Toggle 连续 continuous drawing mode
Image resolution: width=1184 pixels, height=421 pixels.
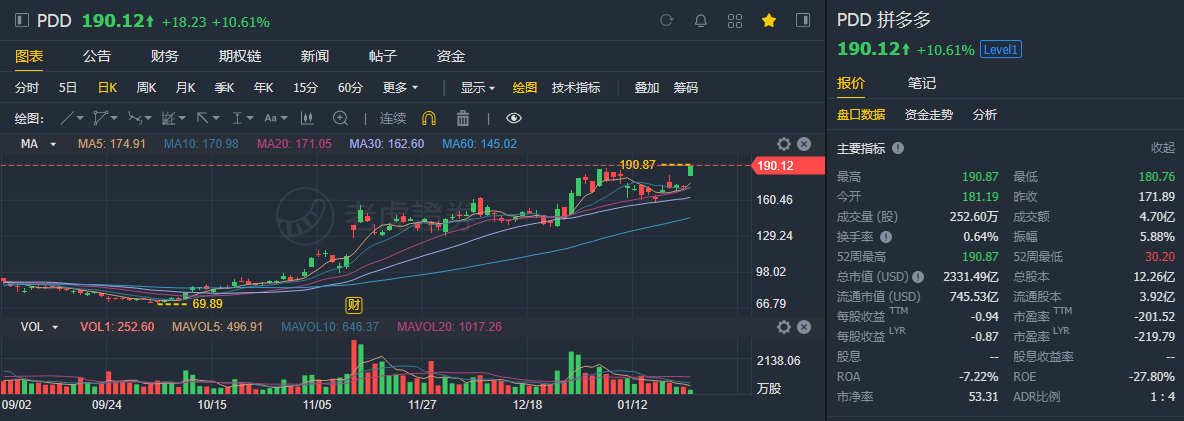393,118
